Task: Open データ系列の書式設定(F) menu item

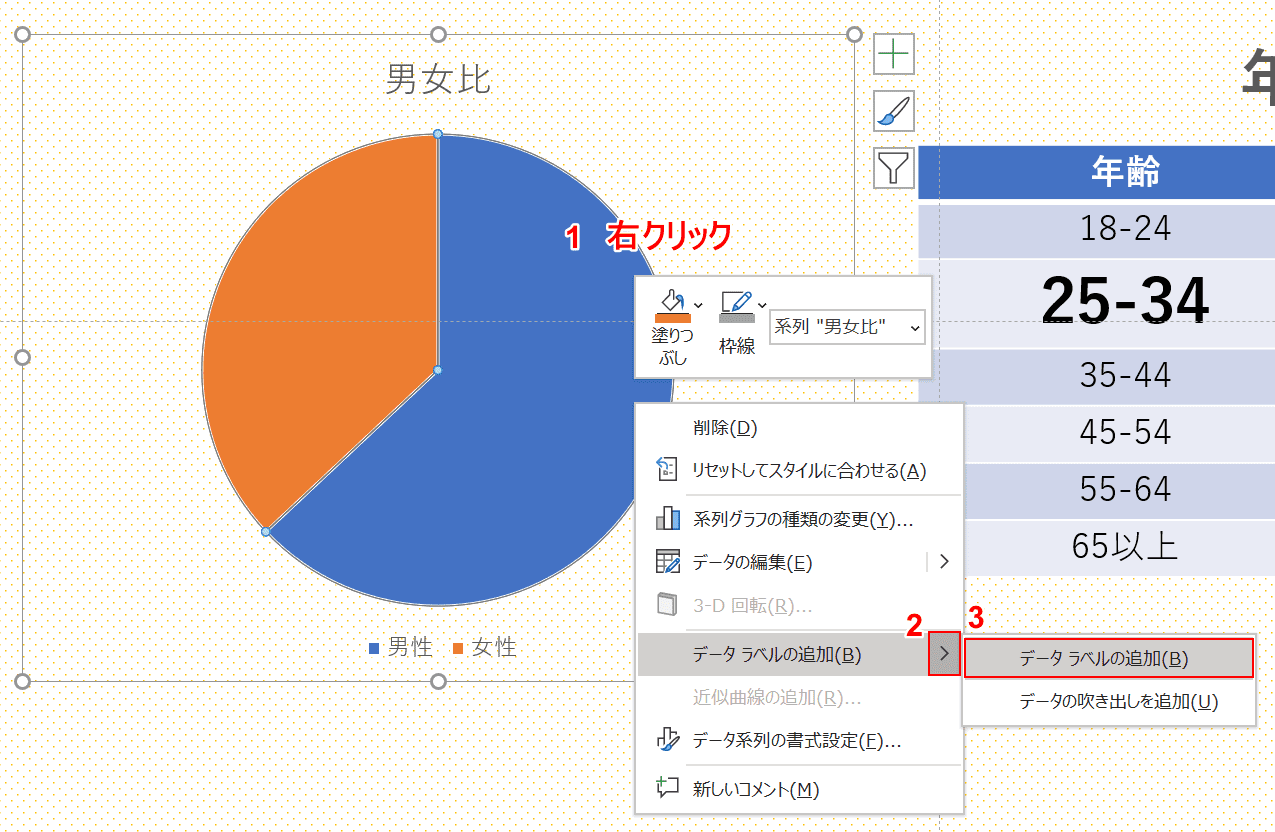Action: click(x=799, y=741)
